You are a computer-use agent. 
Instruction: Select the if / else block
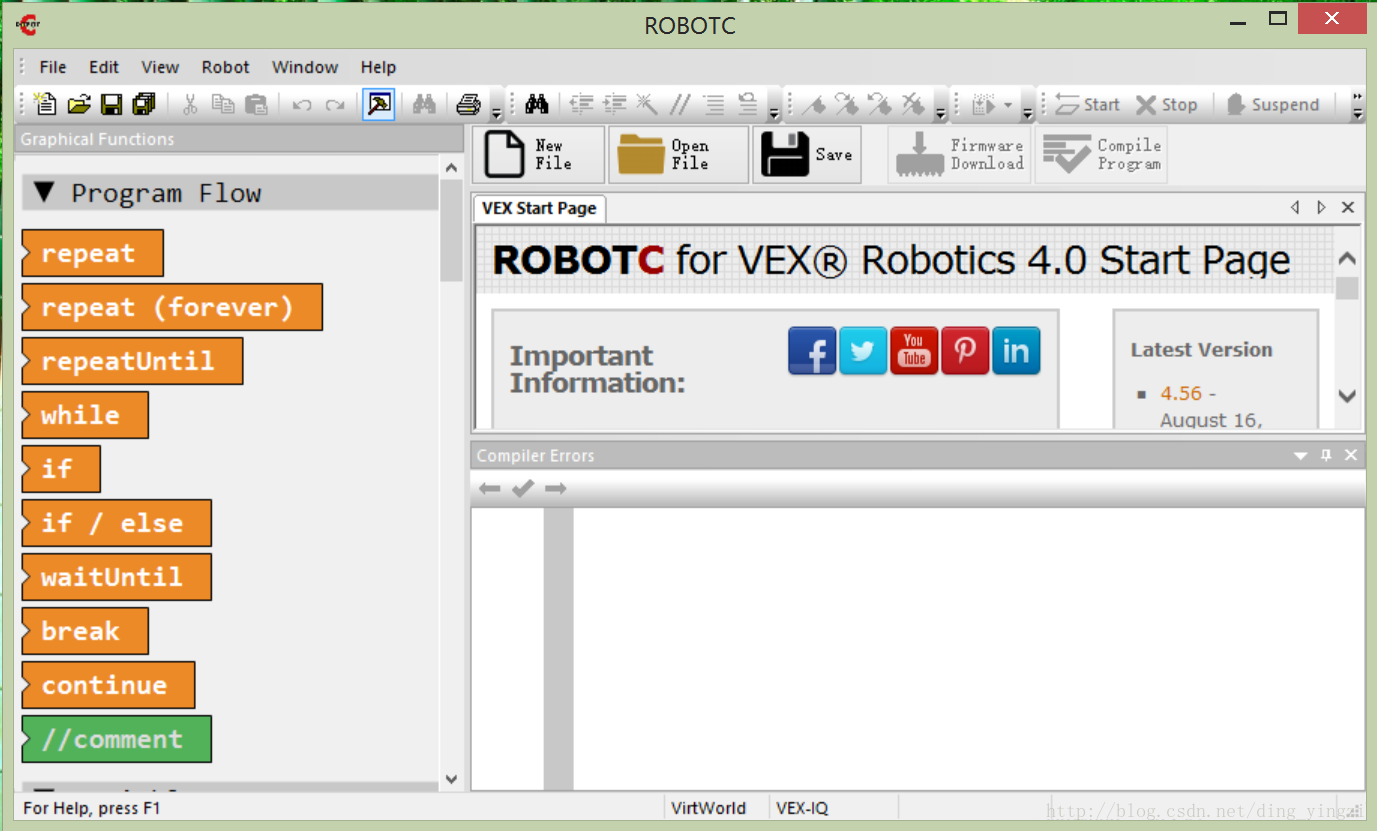[x=116, y=523]
